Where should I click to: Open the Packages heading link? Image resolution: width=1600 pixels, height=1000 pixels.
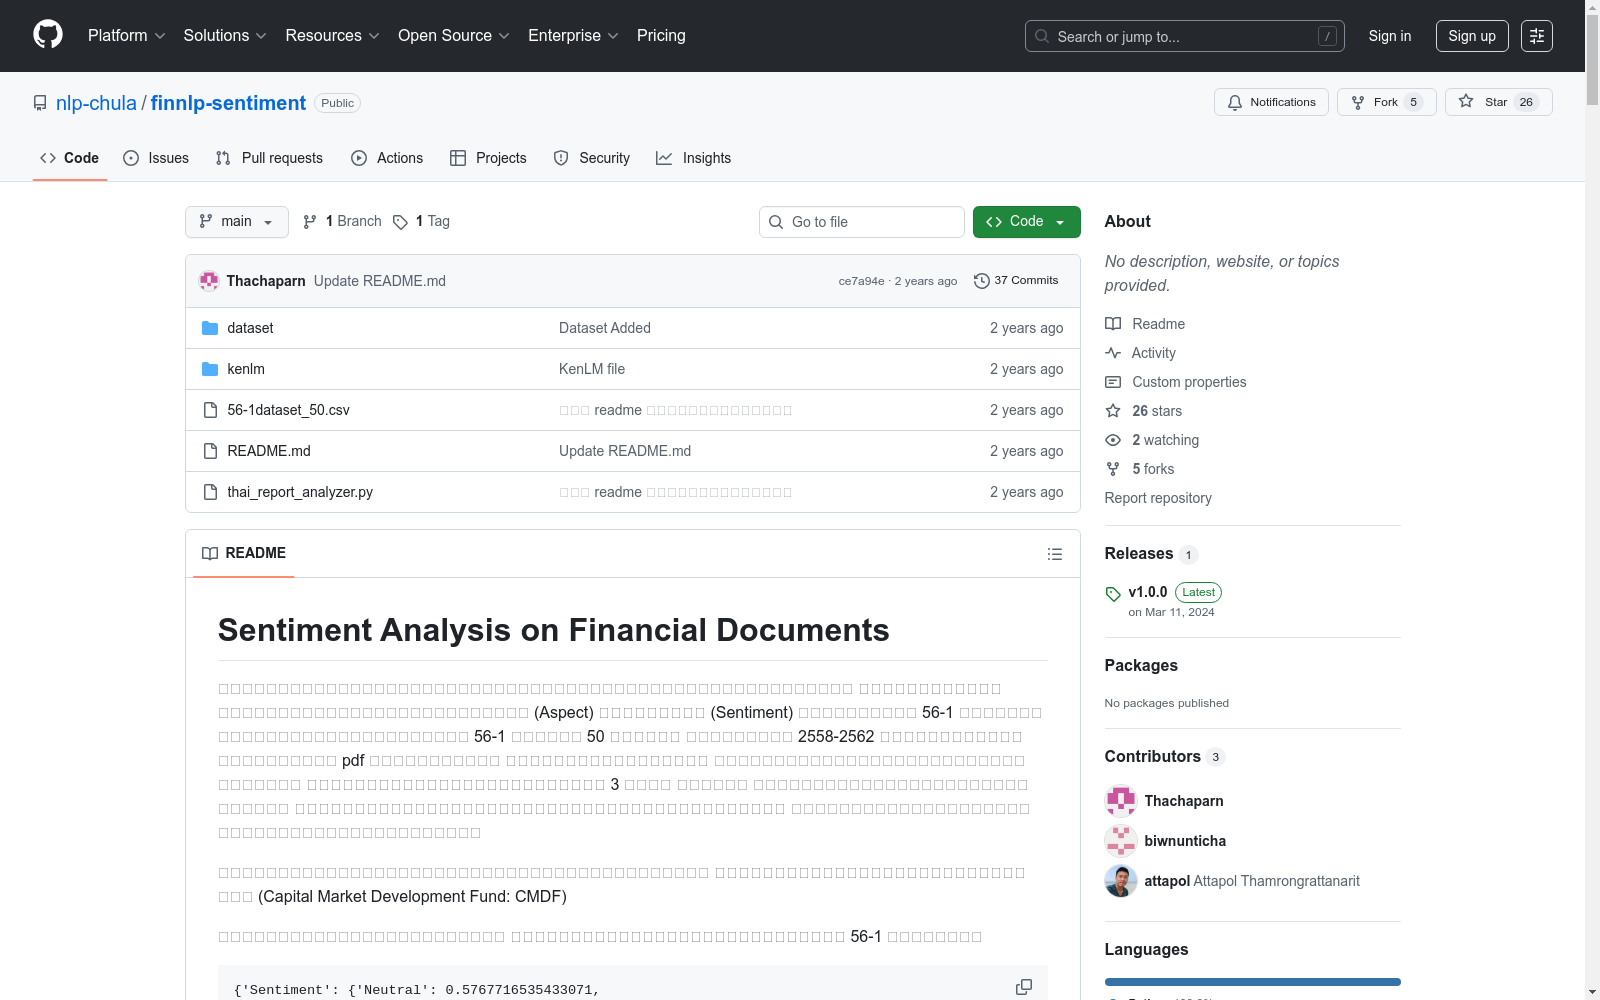pos(1141,666)
